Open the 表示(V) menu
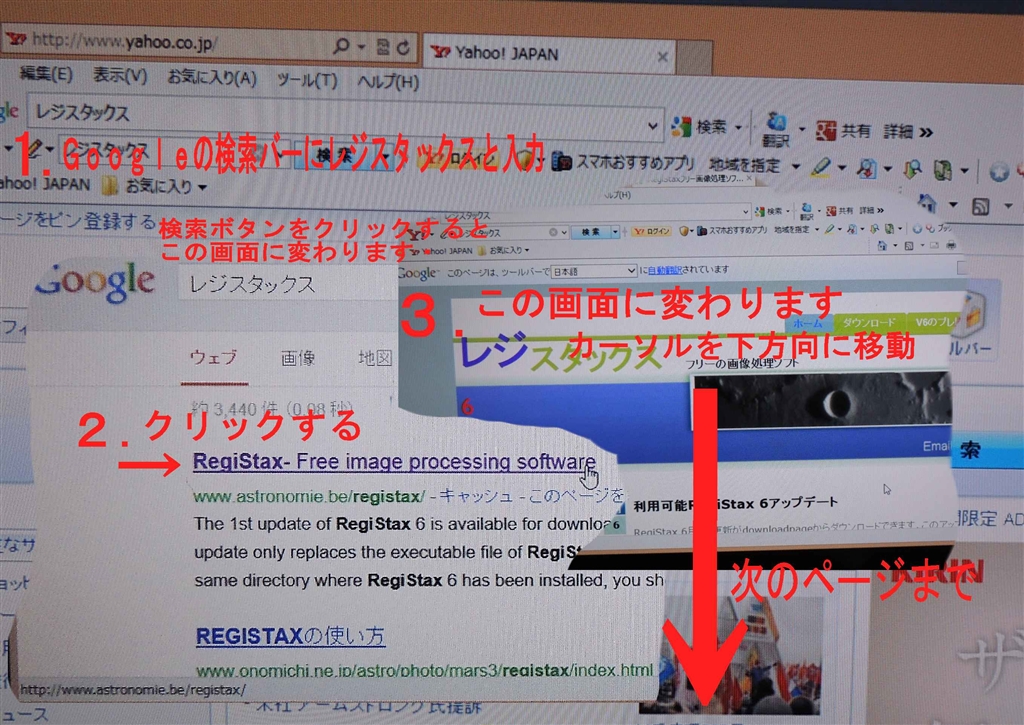 pos(120,76)
